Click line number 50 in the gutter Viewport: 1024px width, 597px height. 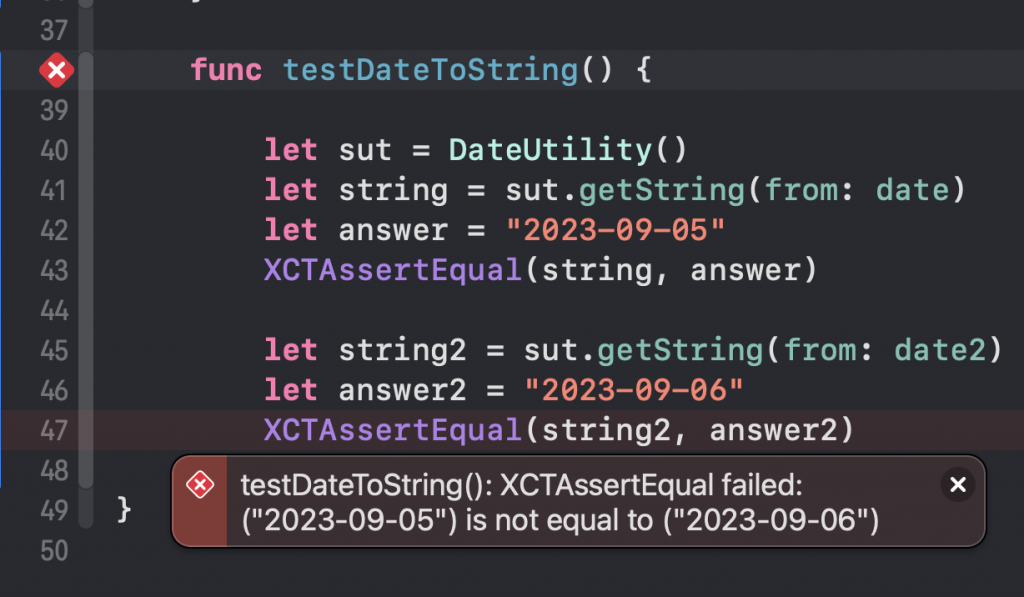click(x=54, y=551)
